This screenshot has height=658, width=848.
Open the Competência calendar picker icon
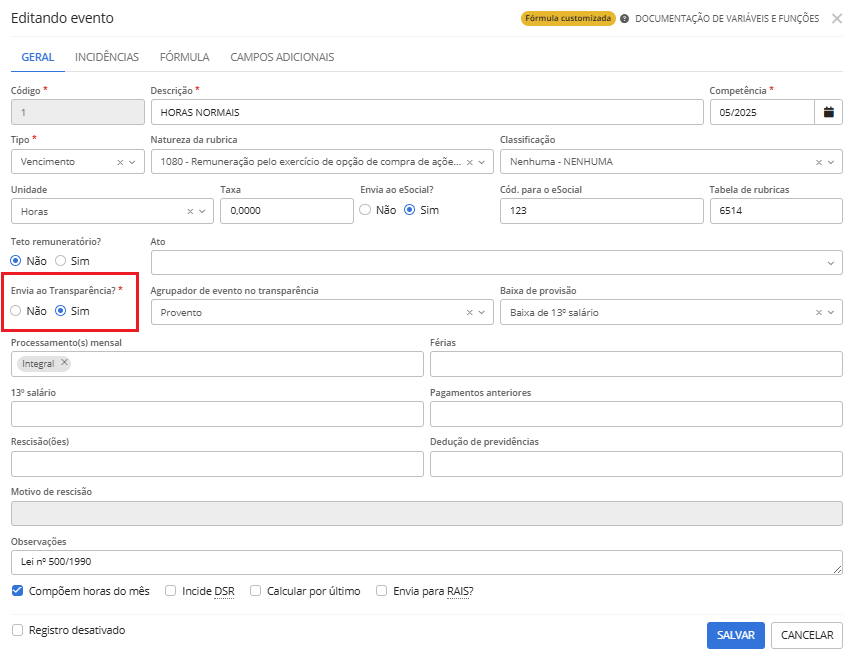click(828, 112)
